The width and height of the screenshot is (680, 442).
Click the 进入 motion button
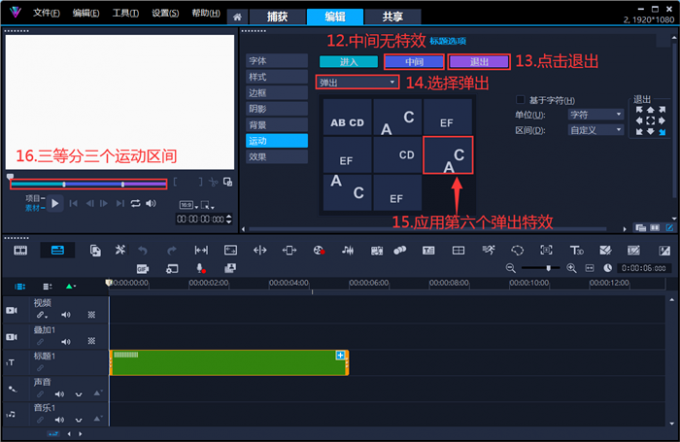pyautogui.click(x=349, y=62)
